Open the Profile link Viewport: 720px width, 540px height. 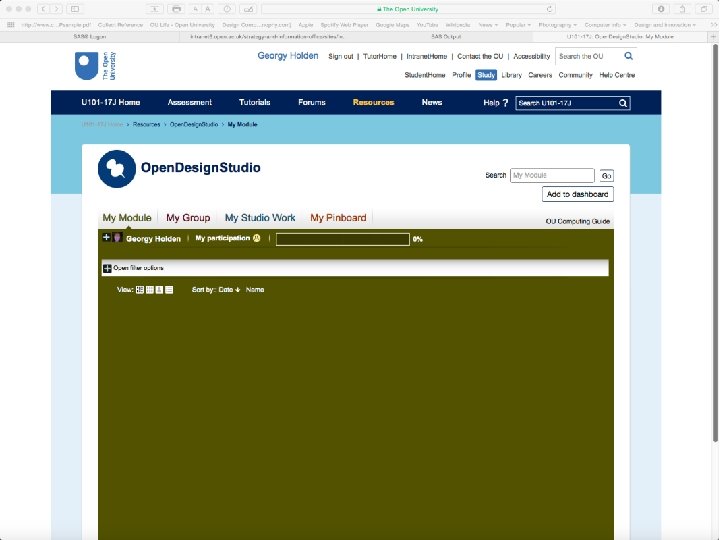(461, 75)
